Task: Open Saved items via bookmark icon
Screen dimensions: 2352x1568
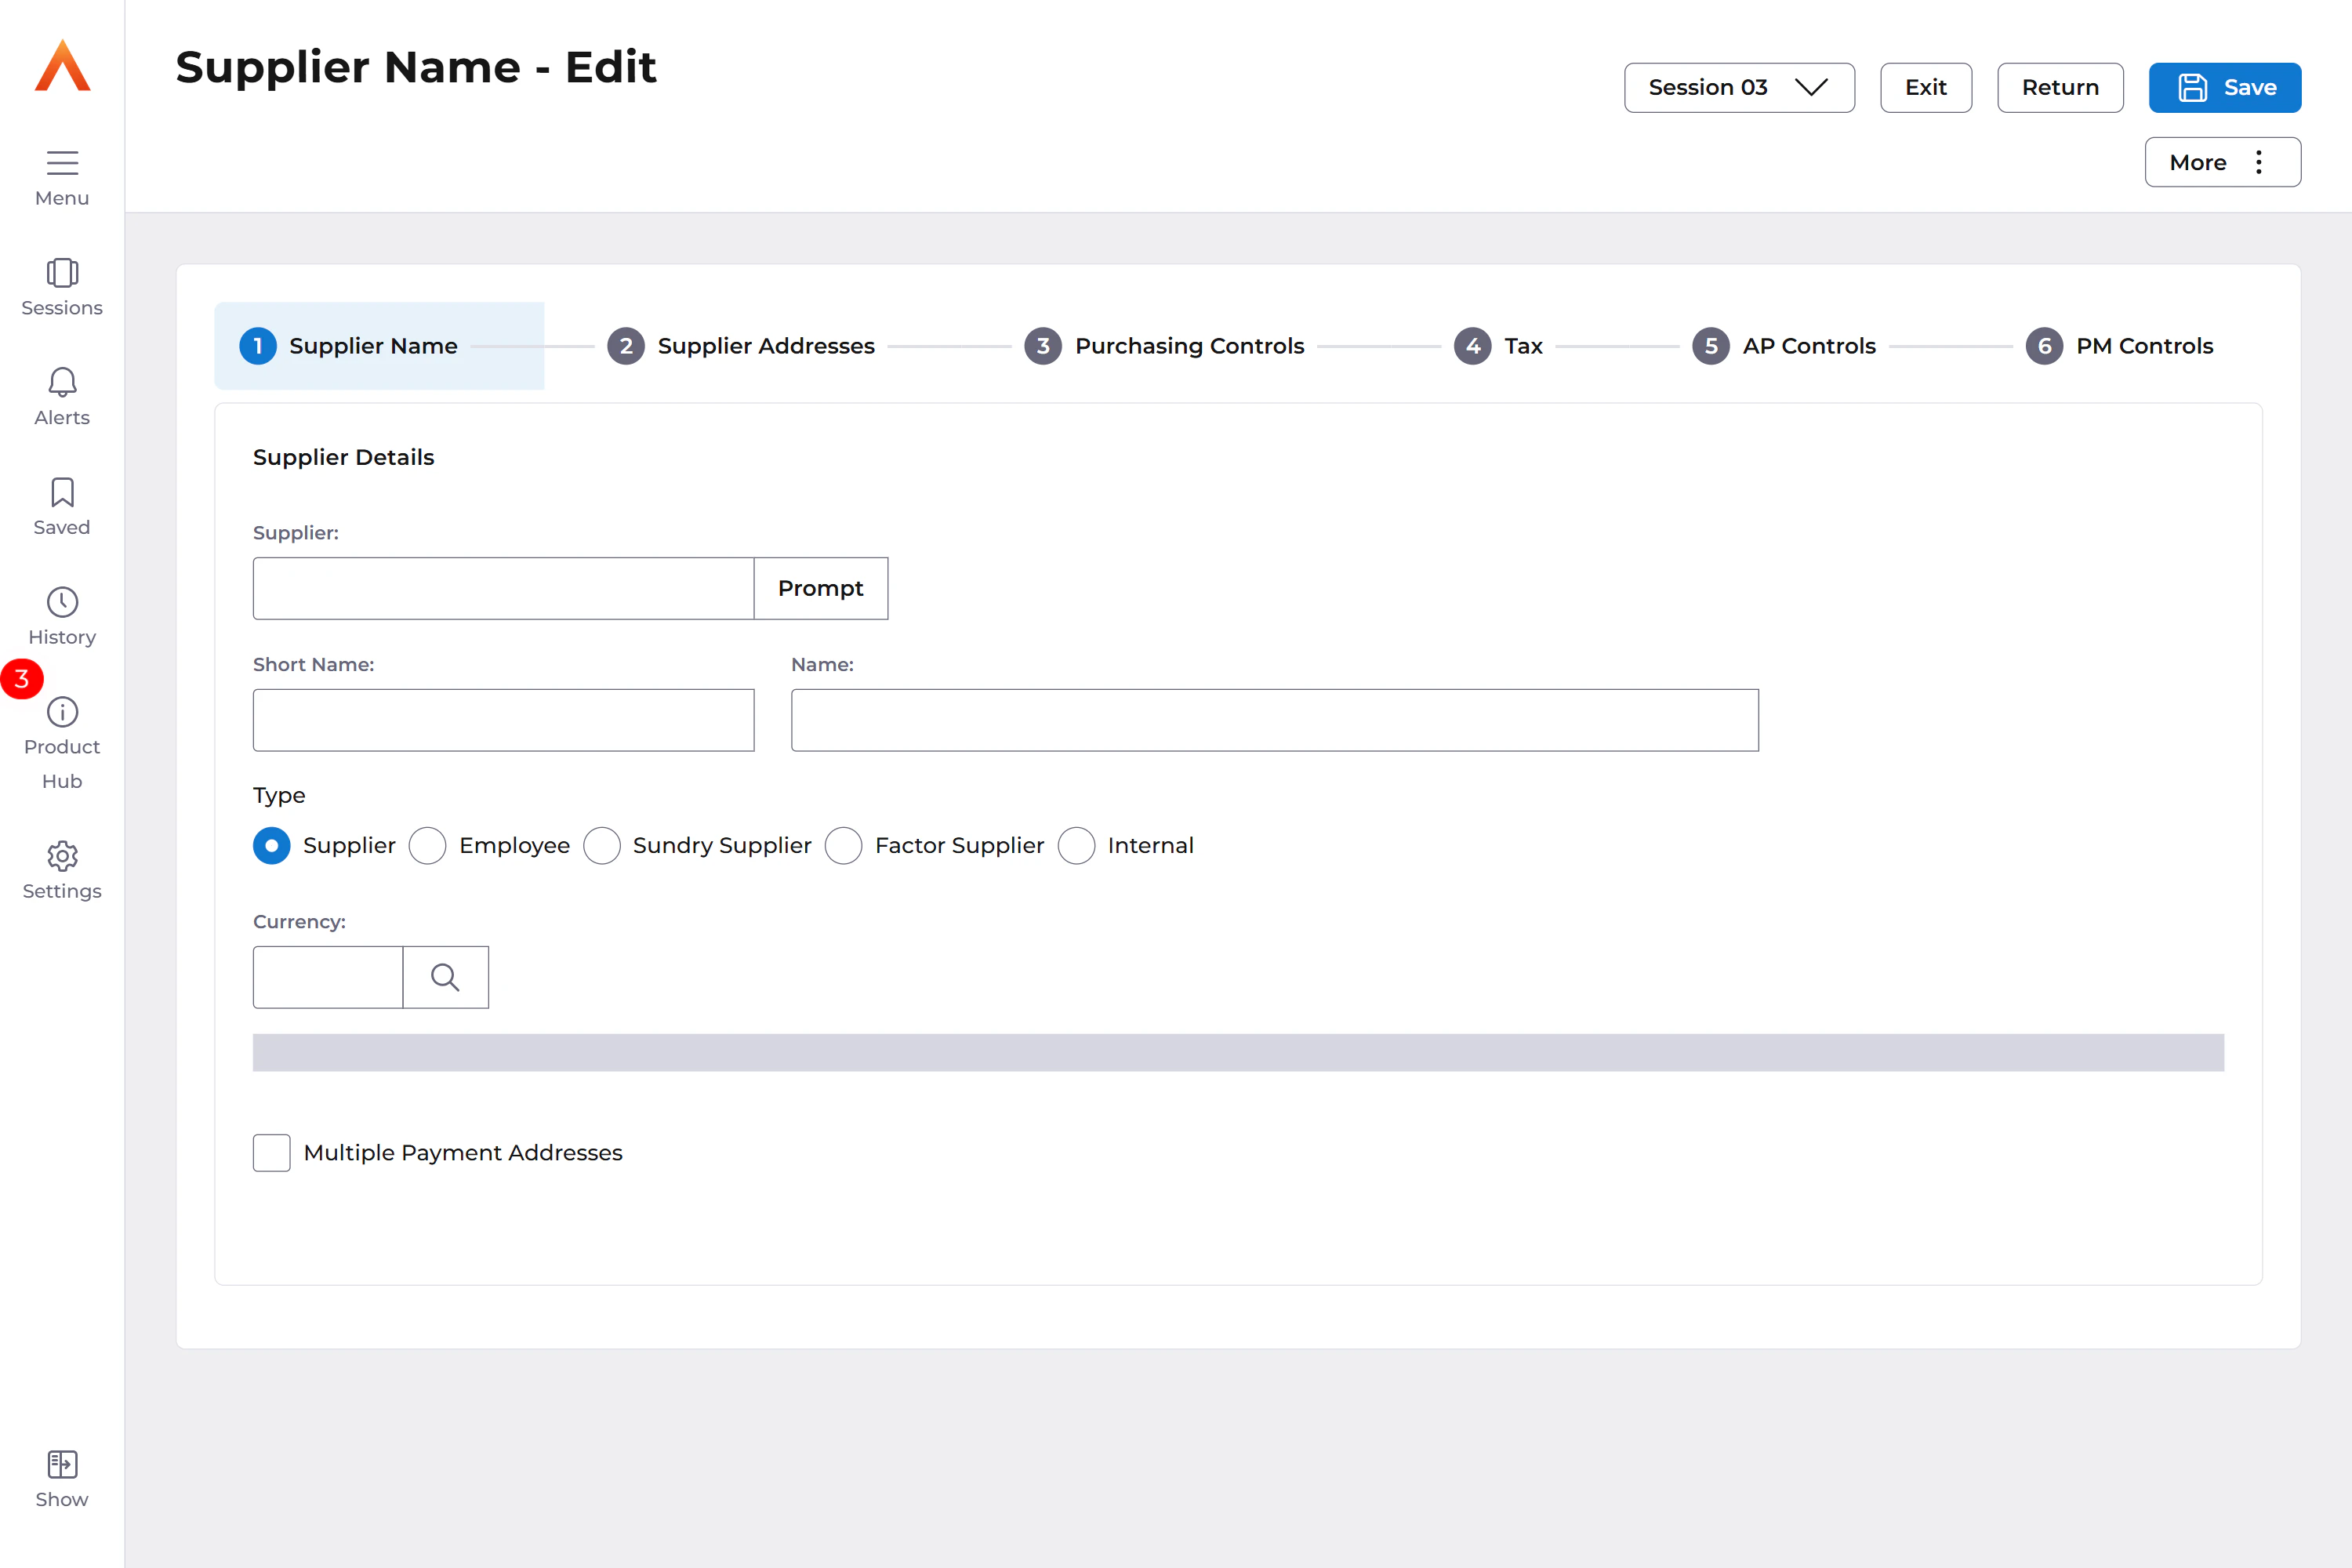Action: (61, 492)
